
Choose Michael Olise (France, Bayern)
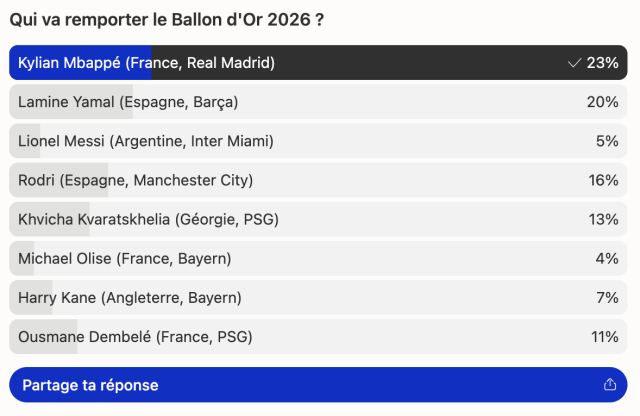[x=318, y=258]
